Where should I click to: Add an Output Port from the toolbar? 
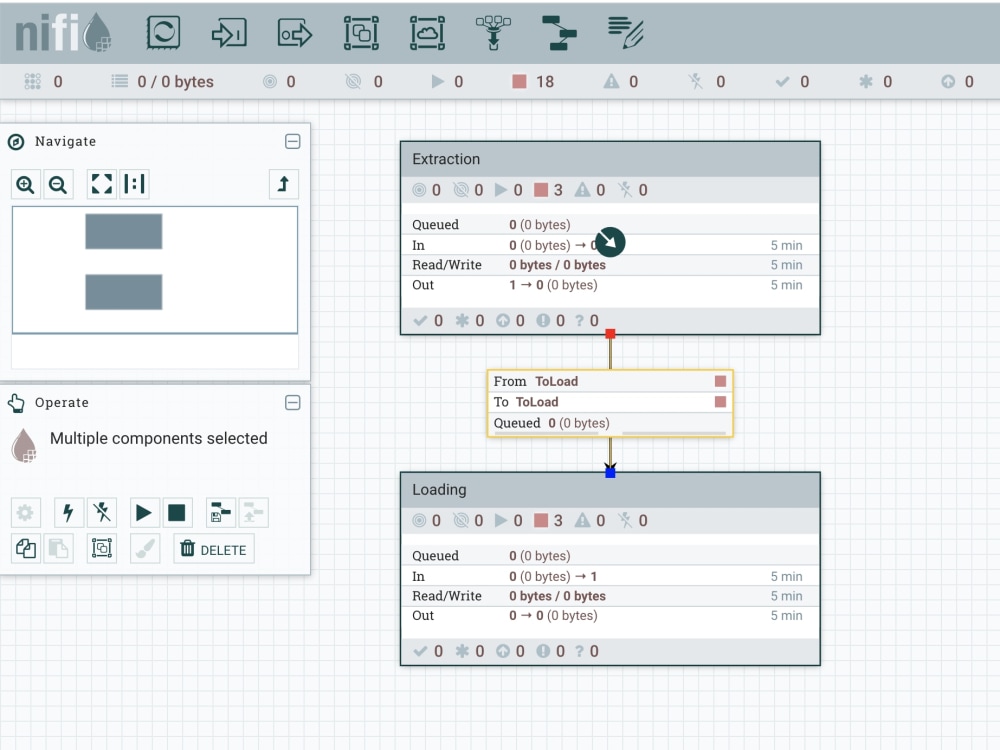pyautogui.click(x=294, y=32)
